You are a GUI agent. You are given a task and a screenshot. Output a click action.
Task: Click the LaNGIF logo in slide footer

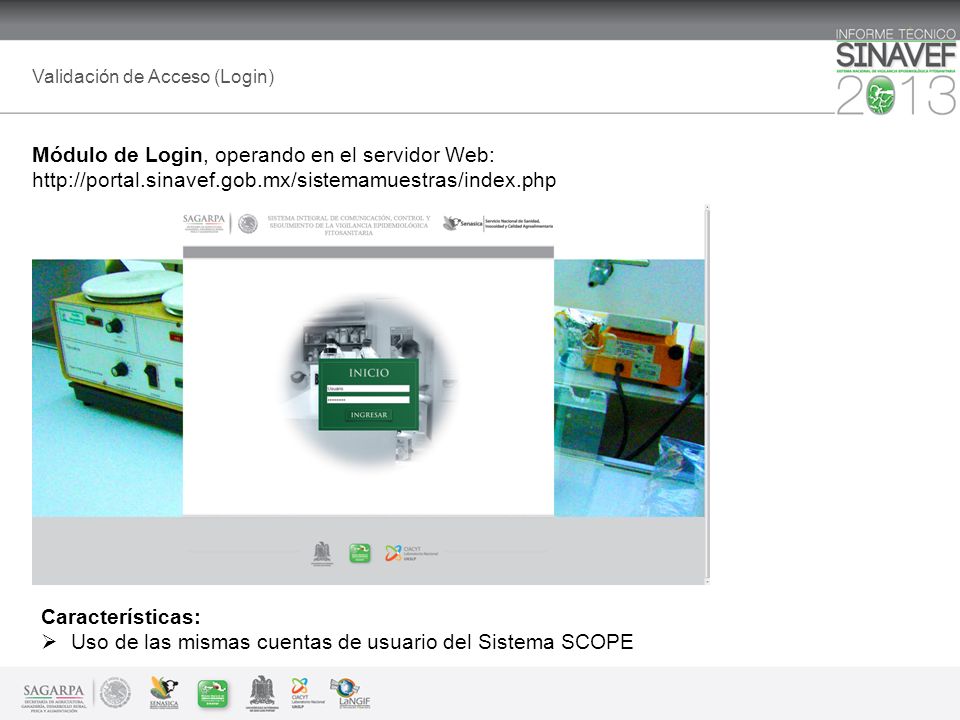click(x=350, y=694)
